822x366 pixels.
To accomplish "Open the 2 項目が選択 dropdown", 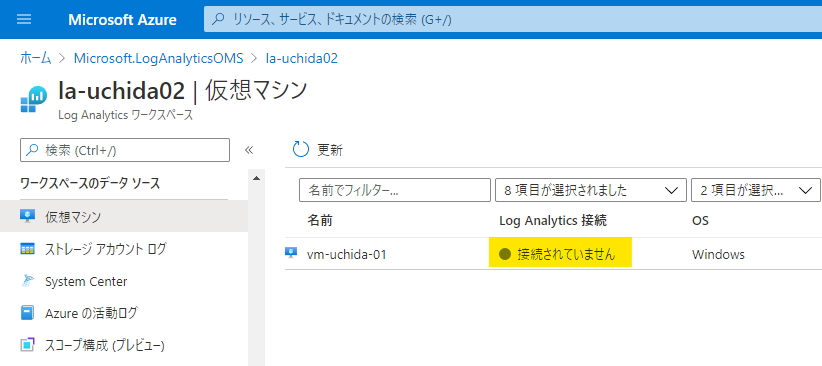I will tap(755, 190).
